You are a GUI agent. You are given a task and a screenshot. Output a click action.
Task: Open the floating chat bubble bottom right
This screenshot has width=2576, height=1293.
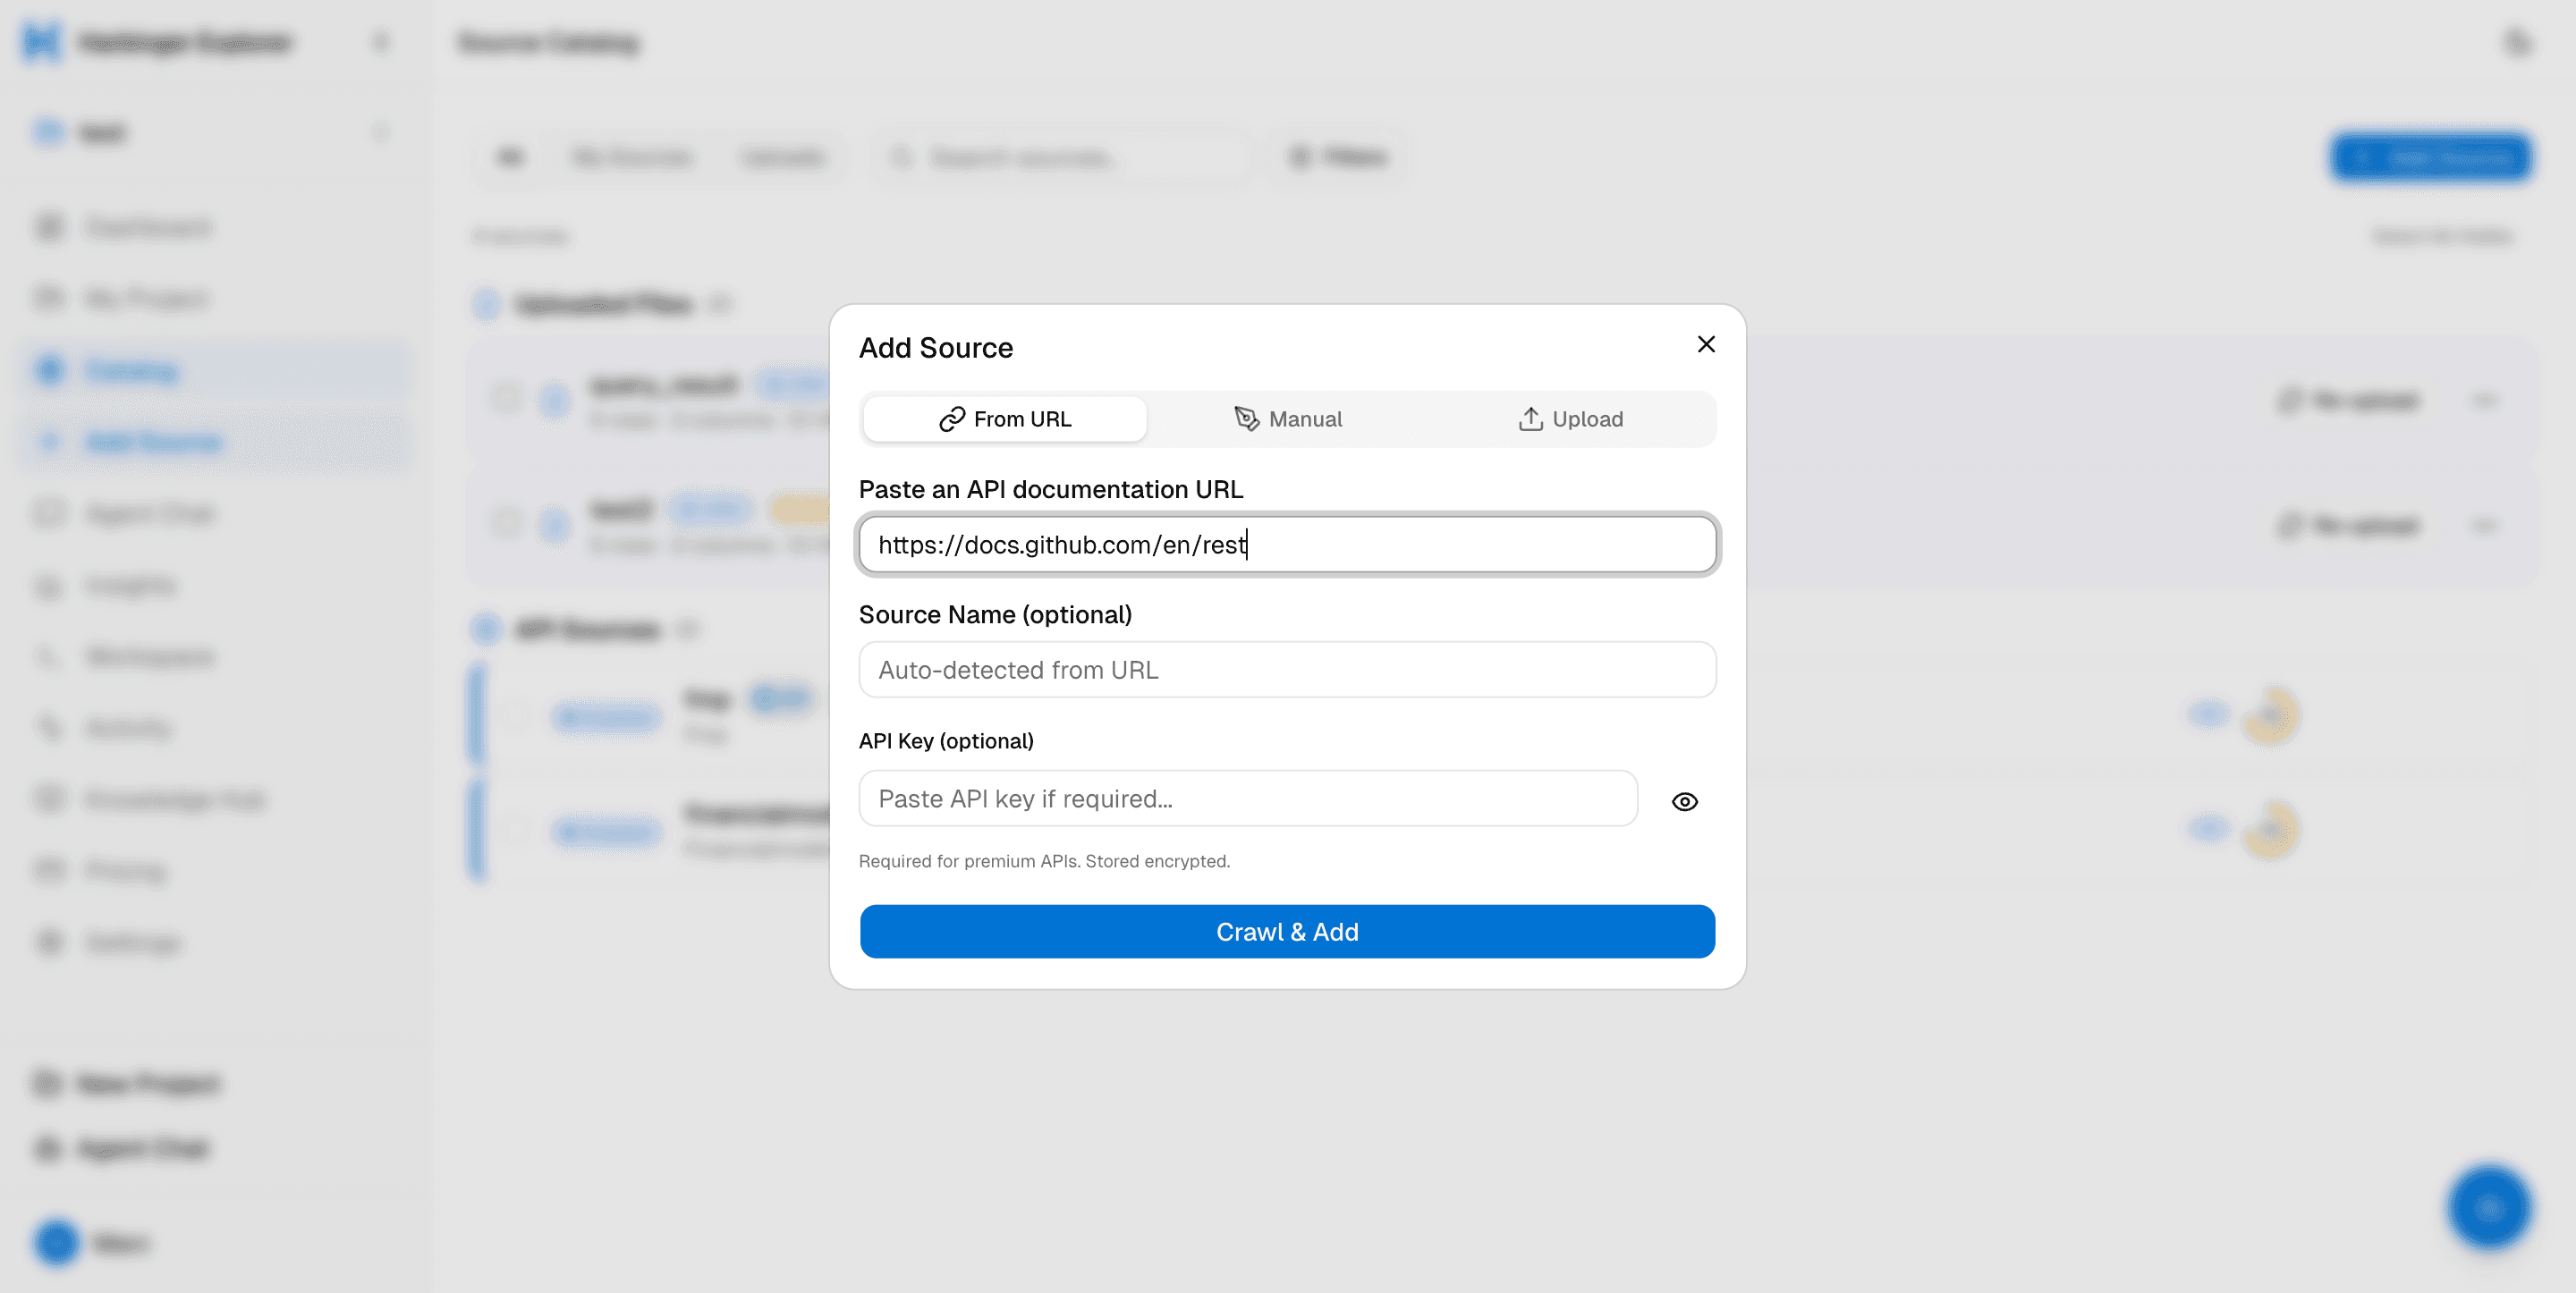[2489, 1208]
